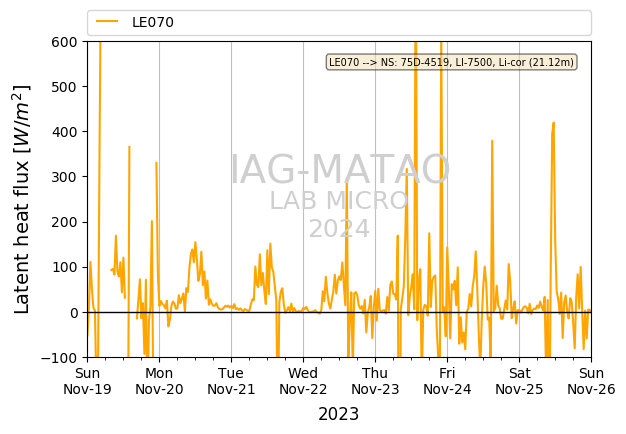626x434 pixels.
Task: Click the LE070 sensor info annotation box
Action: tap(452, 62)
